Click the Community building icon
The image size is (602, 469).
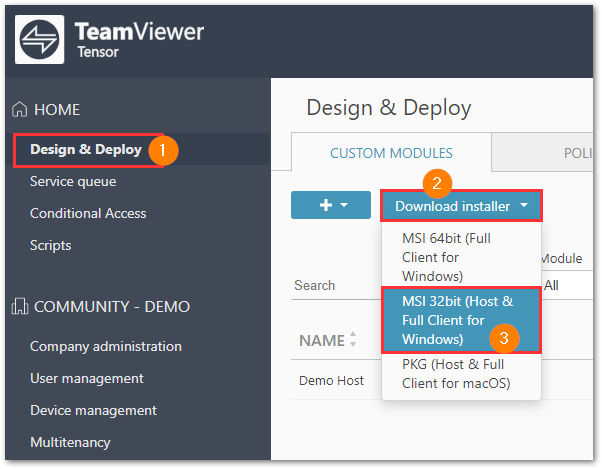pyautogui.click(x=20, y=307)
